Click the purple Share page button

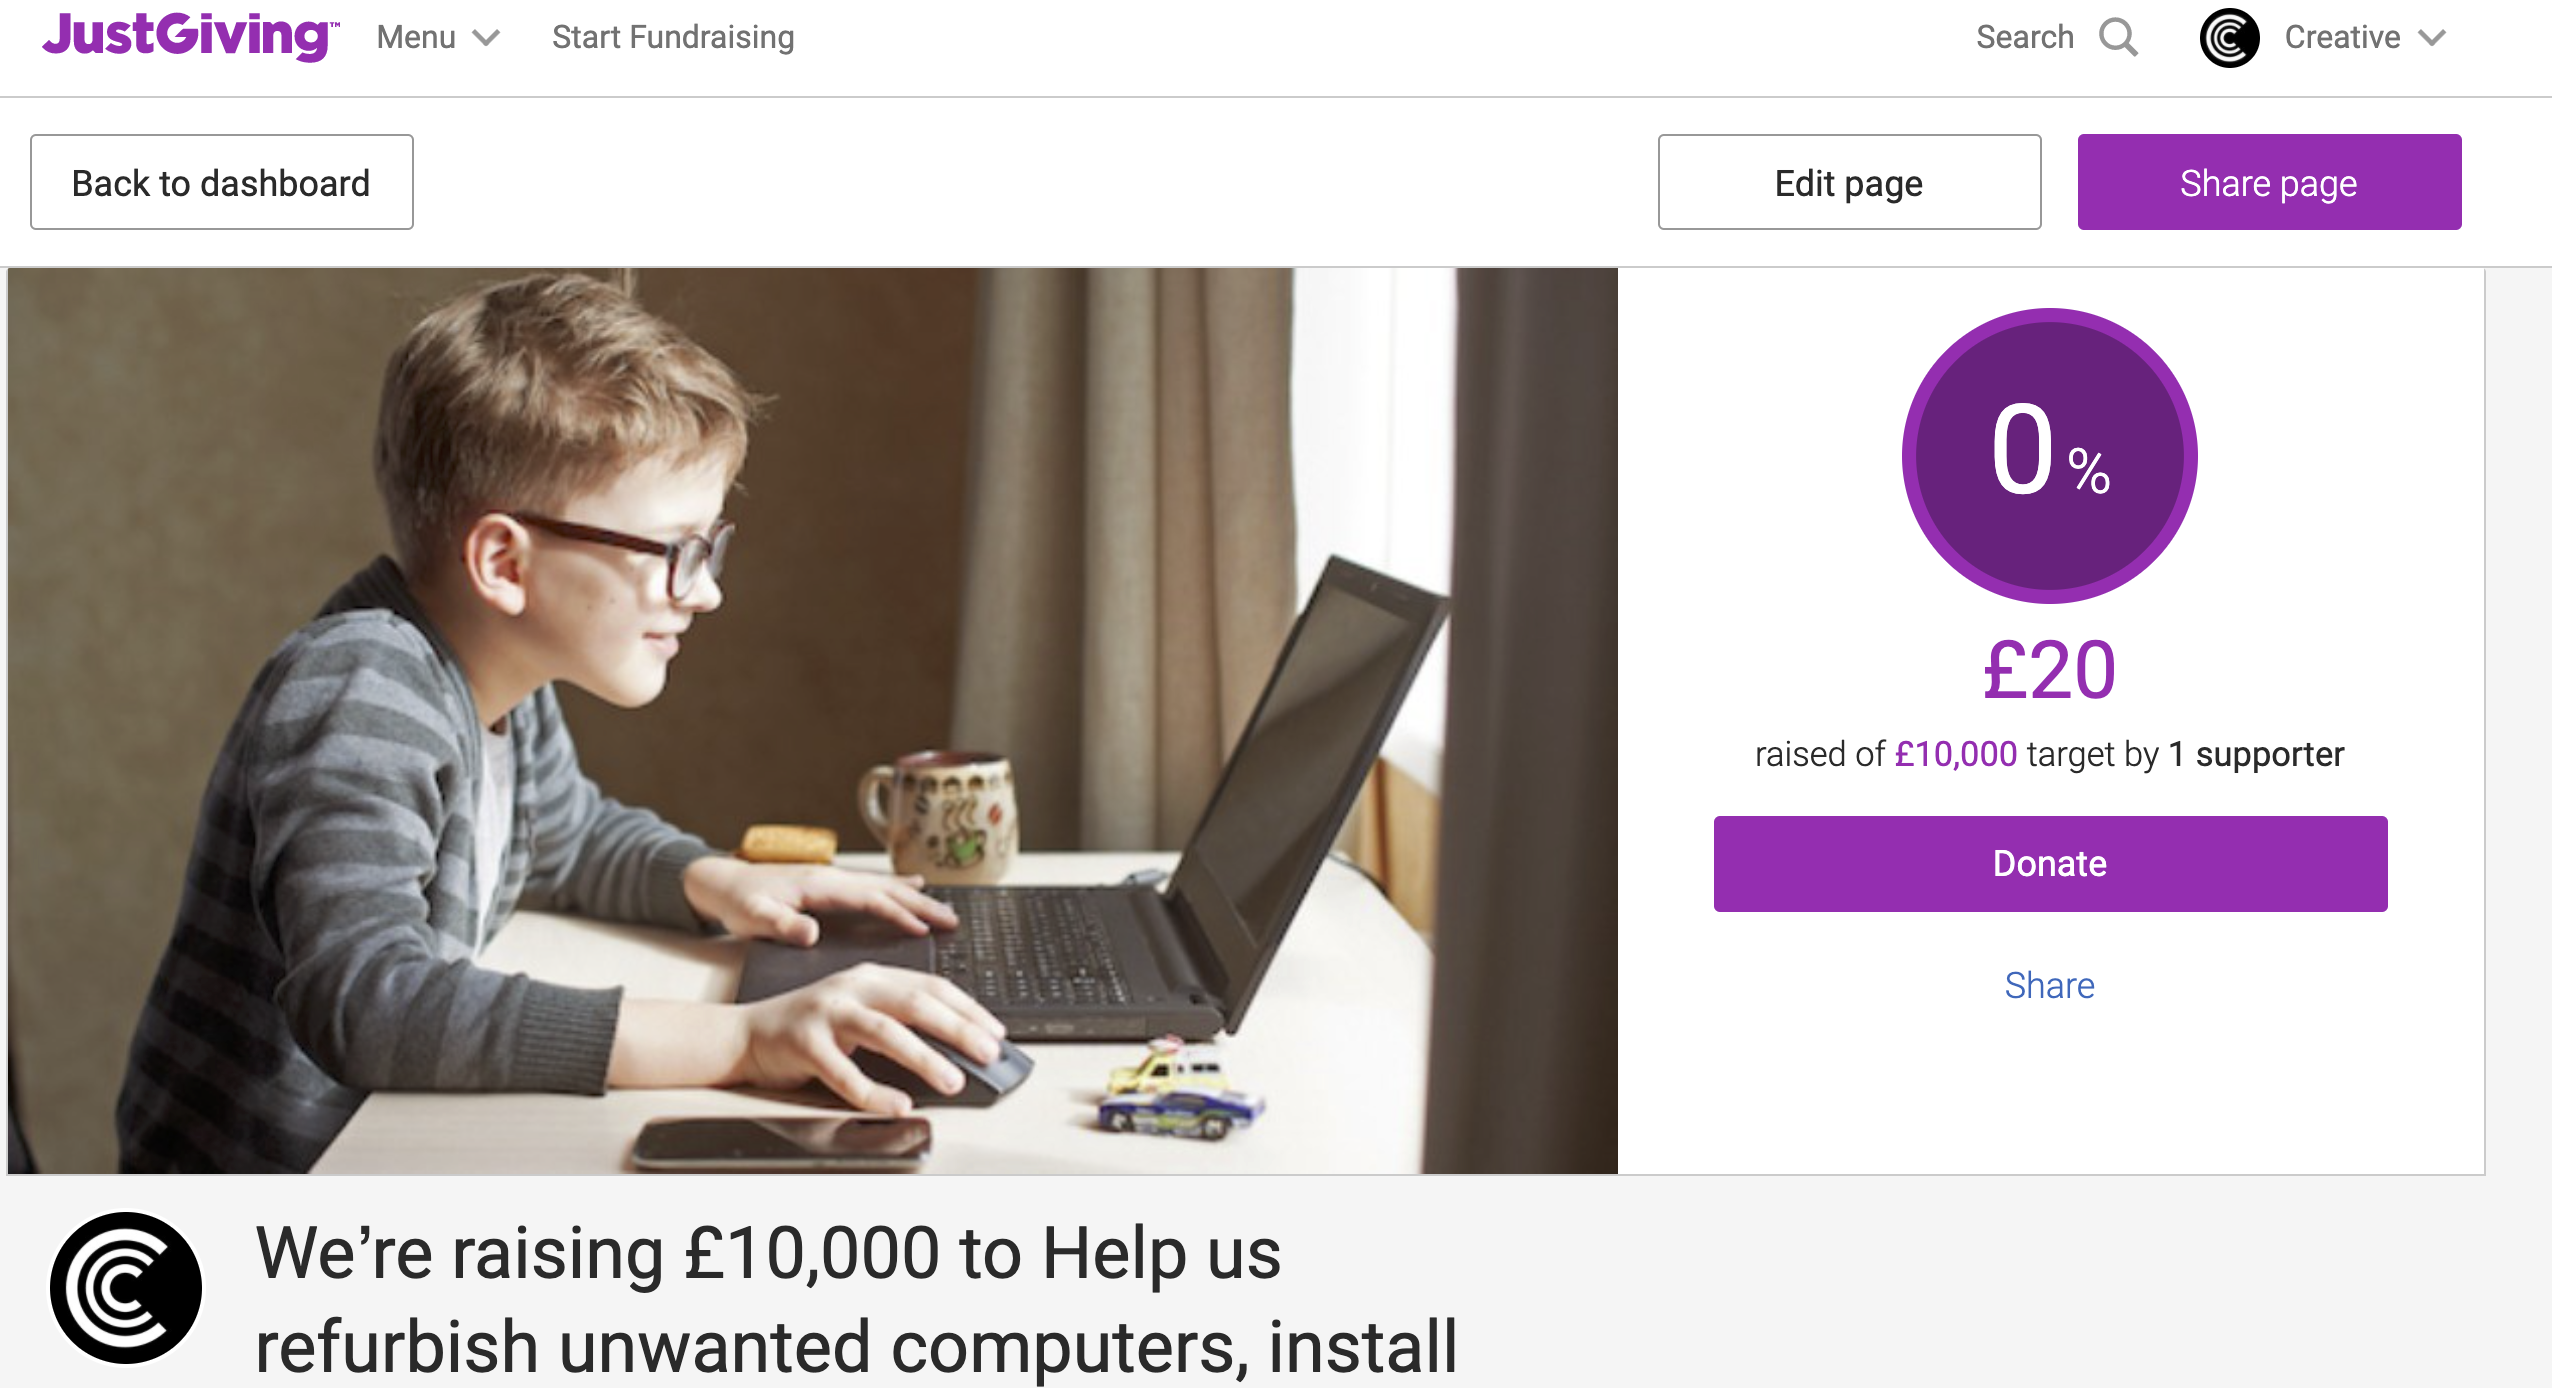tap(2269, 182)
